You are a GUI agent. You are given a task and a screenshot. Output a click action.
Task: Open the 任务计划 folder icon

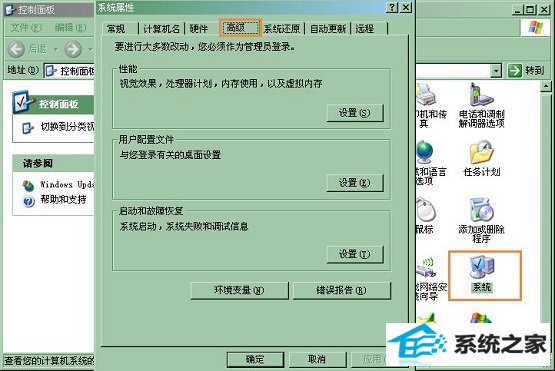482,152
